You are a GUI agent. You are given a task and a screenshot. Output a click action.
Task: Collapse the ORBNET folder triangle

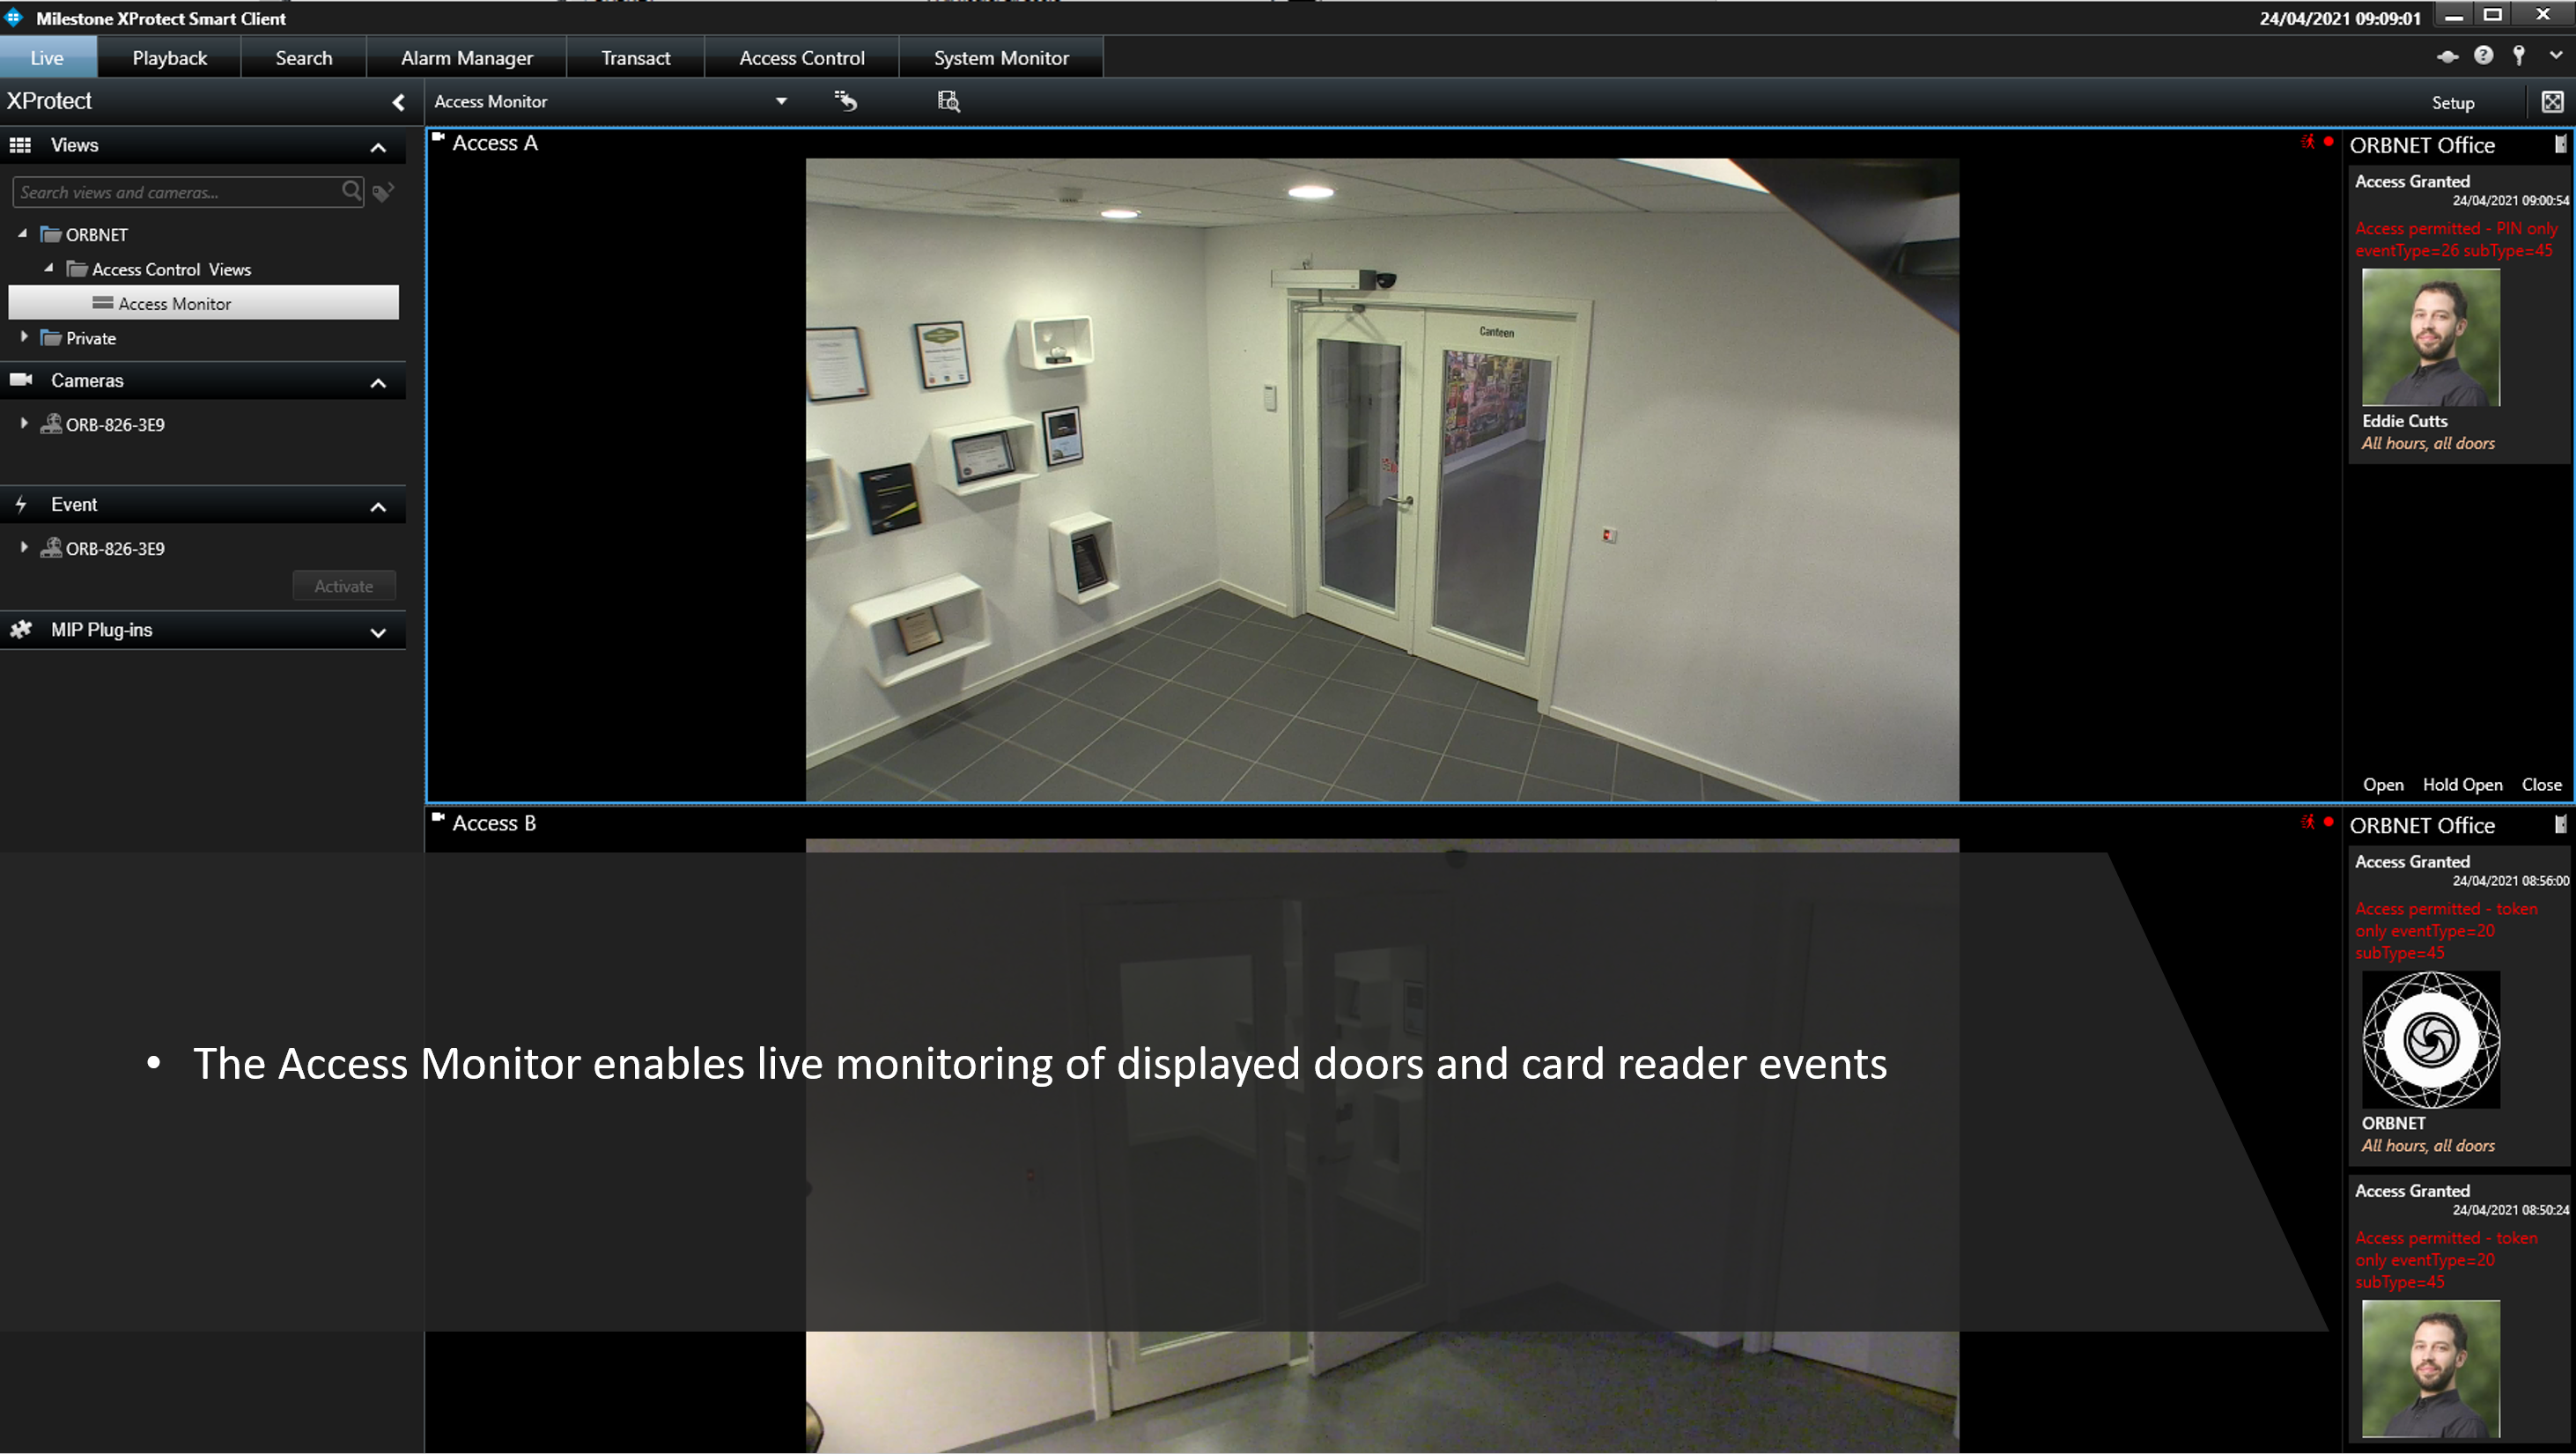click(x=23, y=234)
